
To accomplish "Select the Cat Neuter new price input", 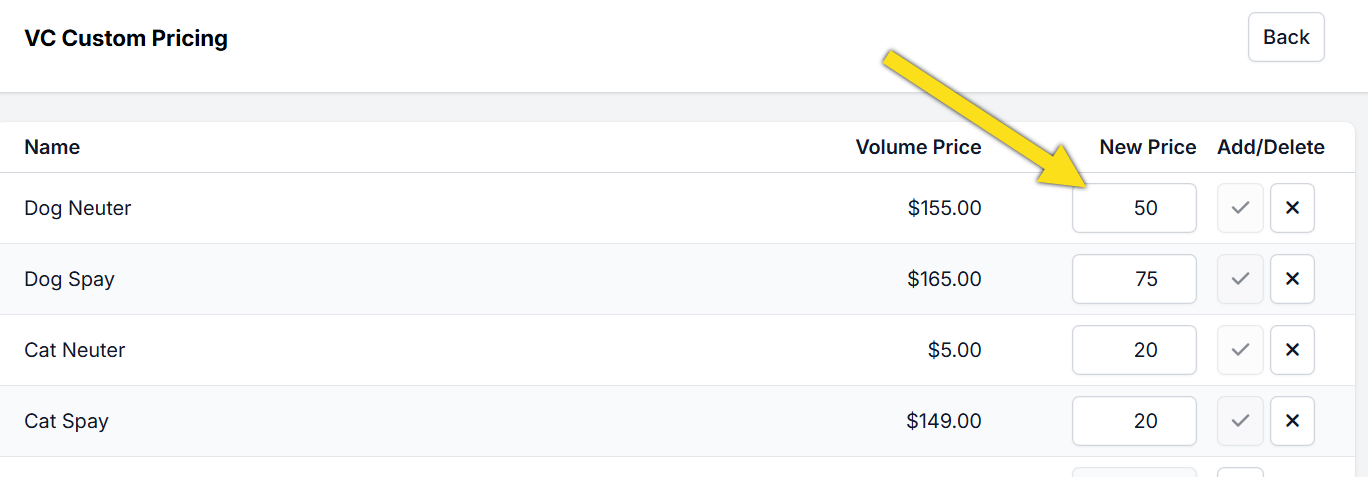I will pos(1134,350).
